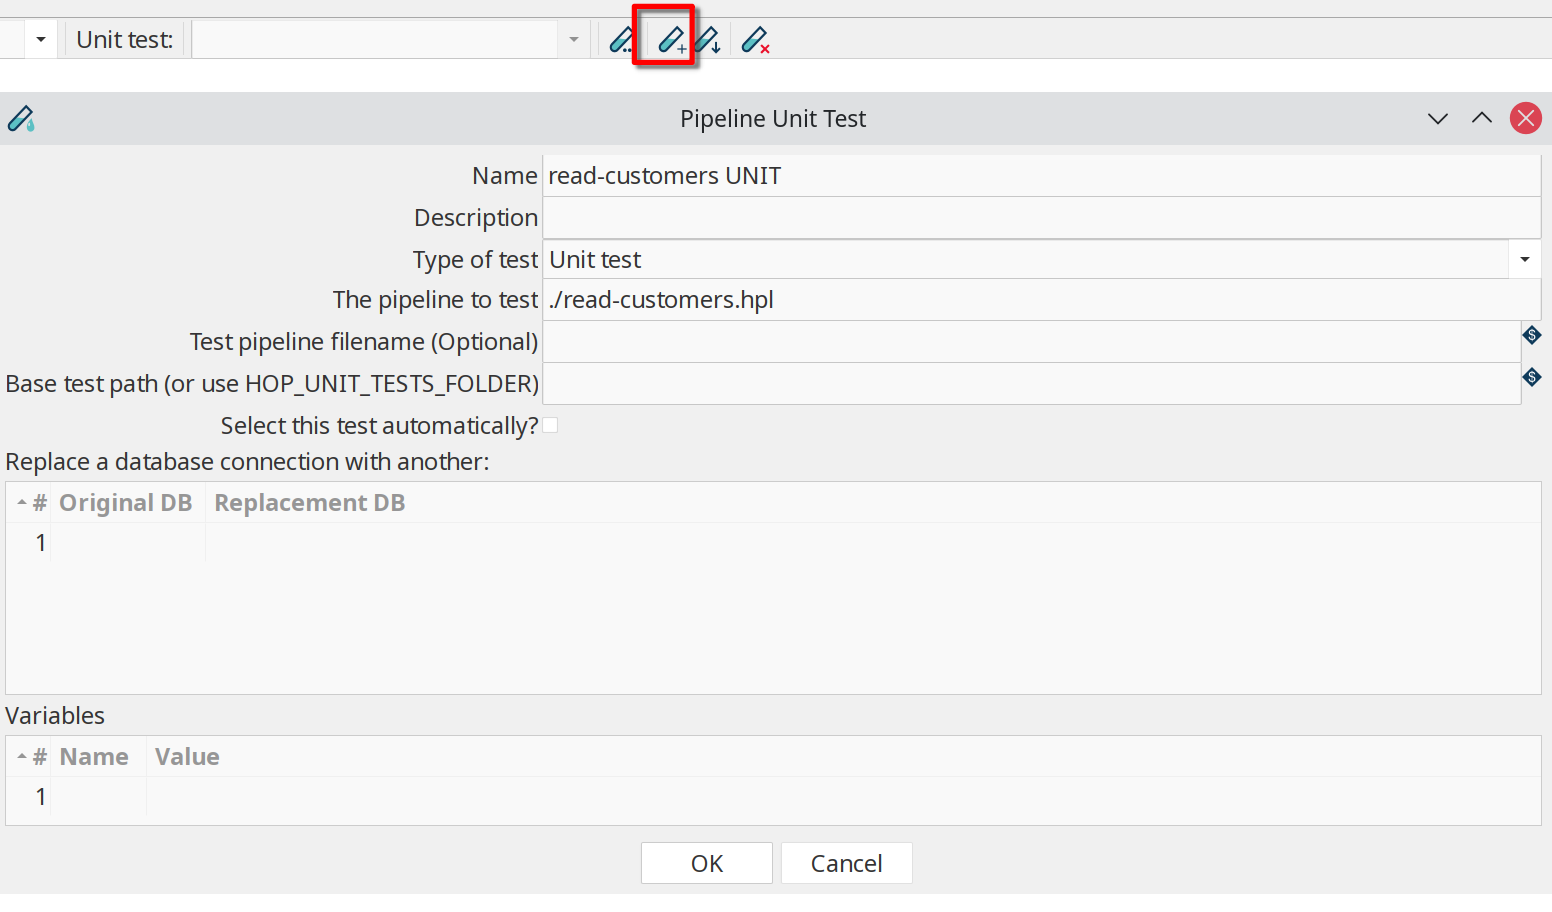Click into the Description field
The width and height of the screenshot is (1552, 912).
point(1040,218)
